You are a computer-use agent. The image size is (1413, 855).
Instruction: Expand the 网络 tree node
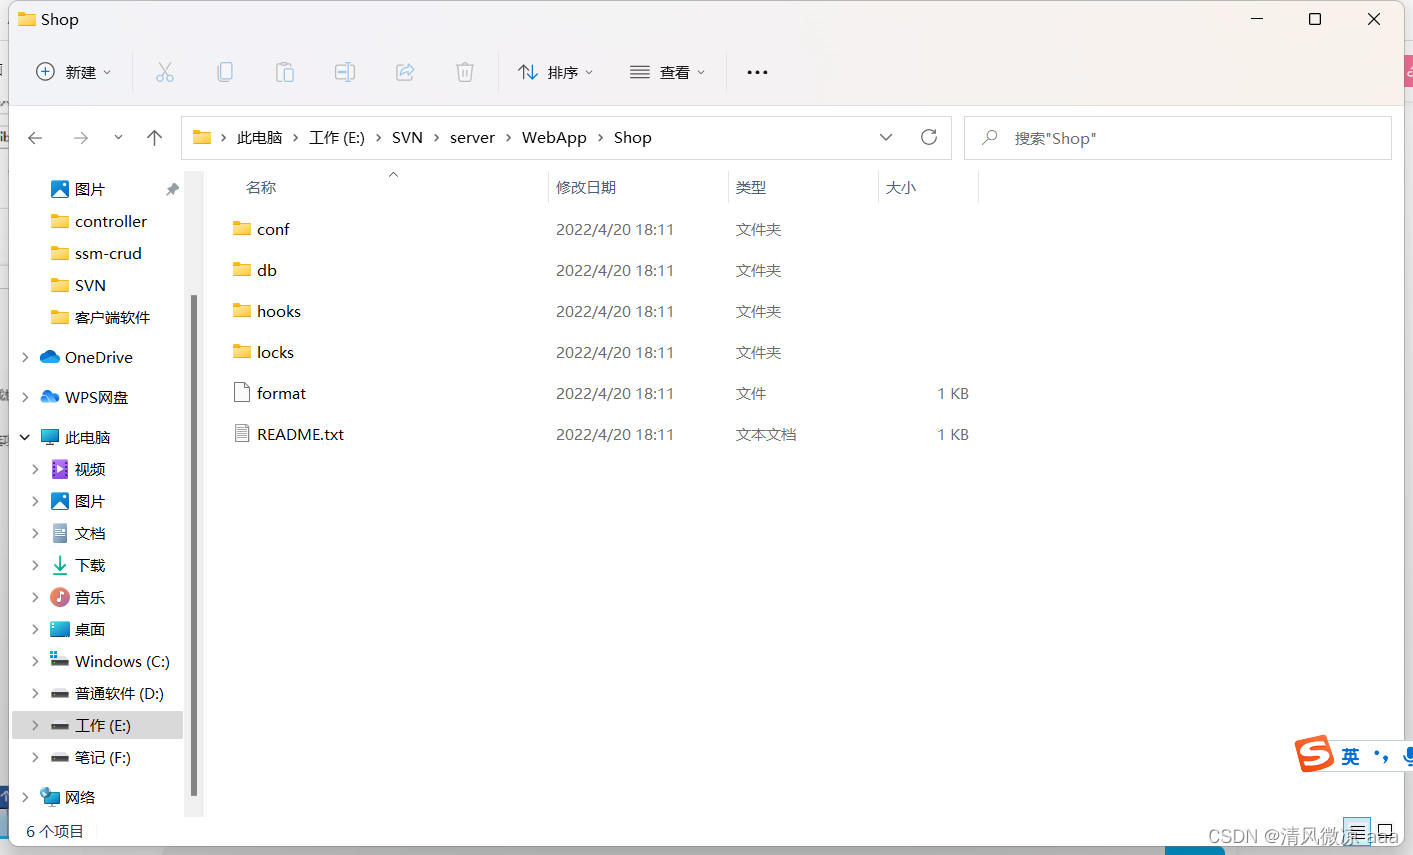(25, 797)
